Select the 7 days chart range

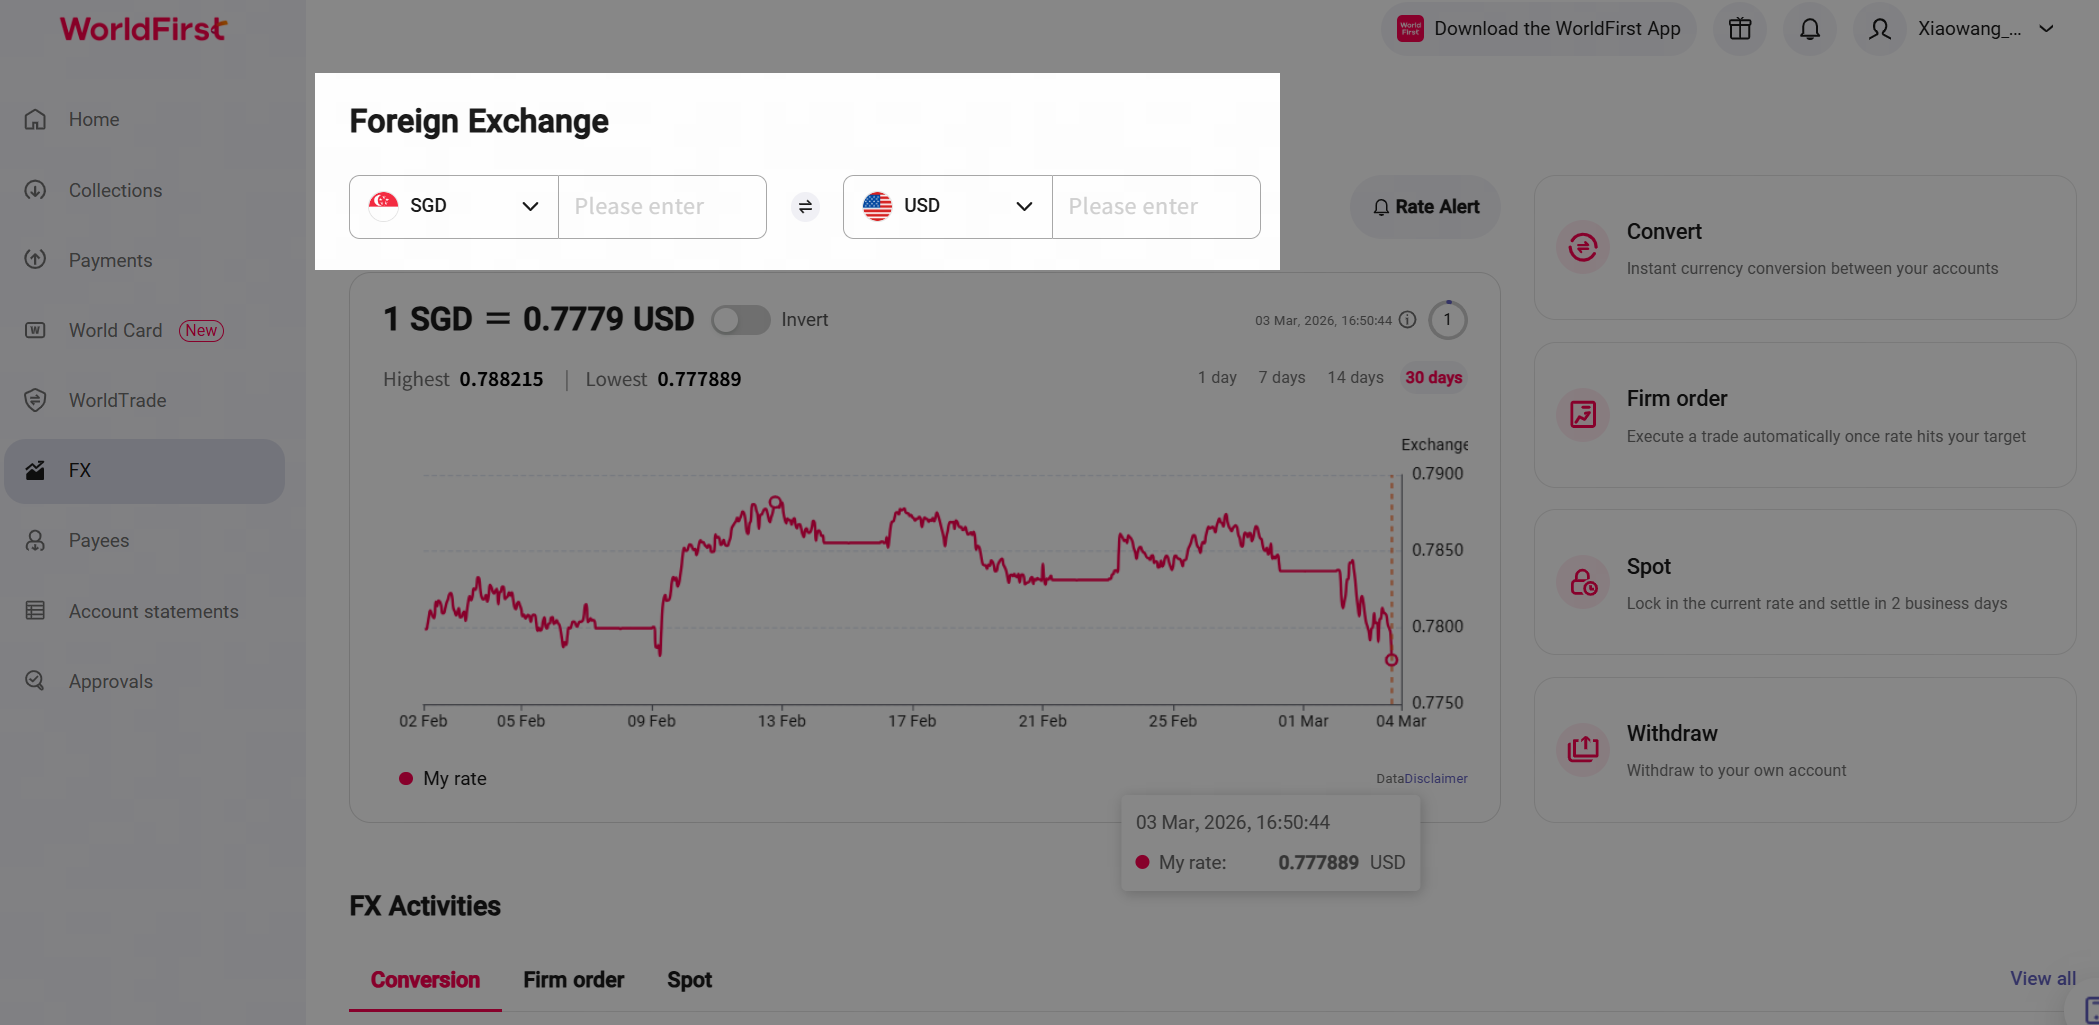[1281, 378]
